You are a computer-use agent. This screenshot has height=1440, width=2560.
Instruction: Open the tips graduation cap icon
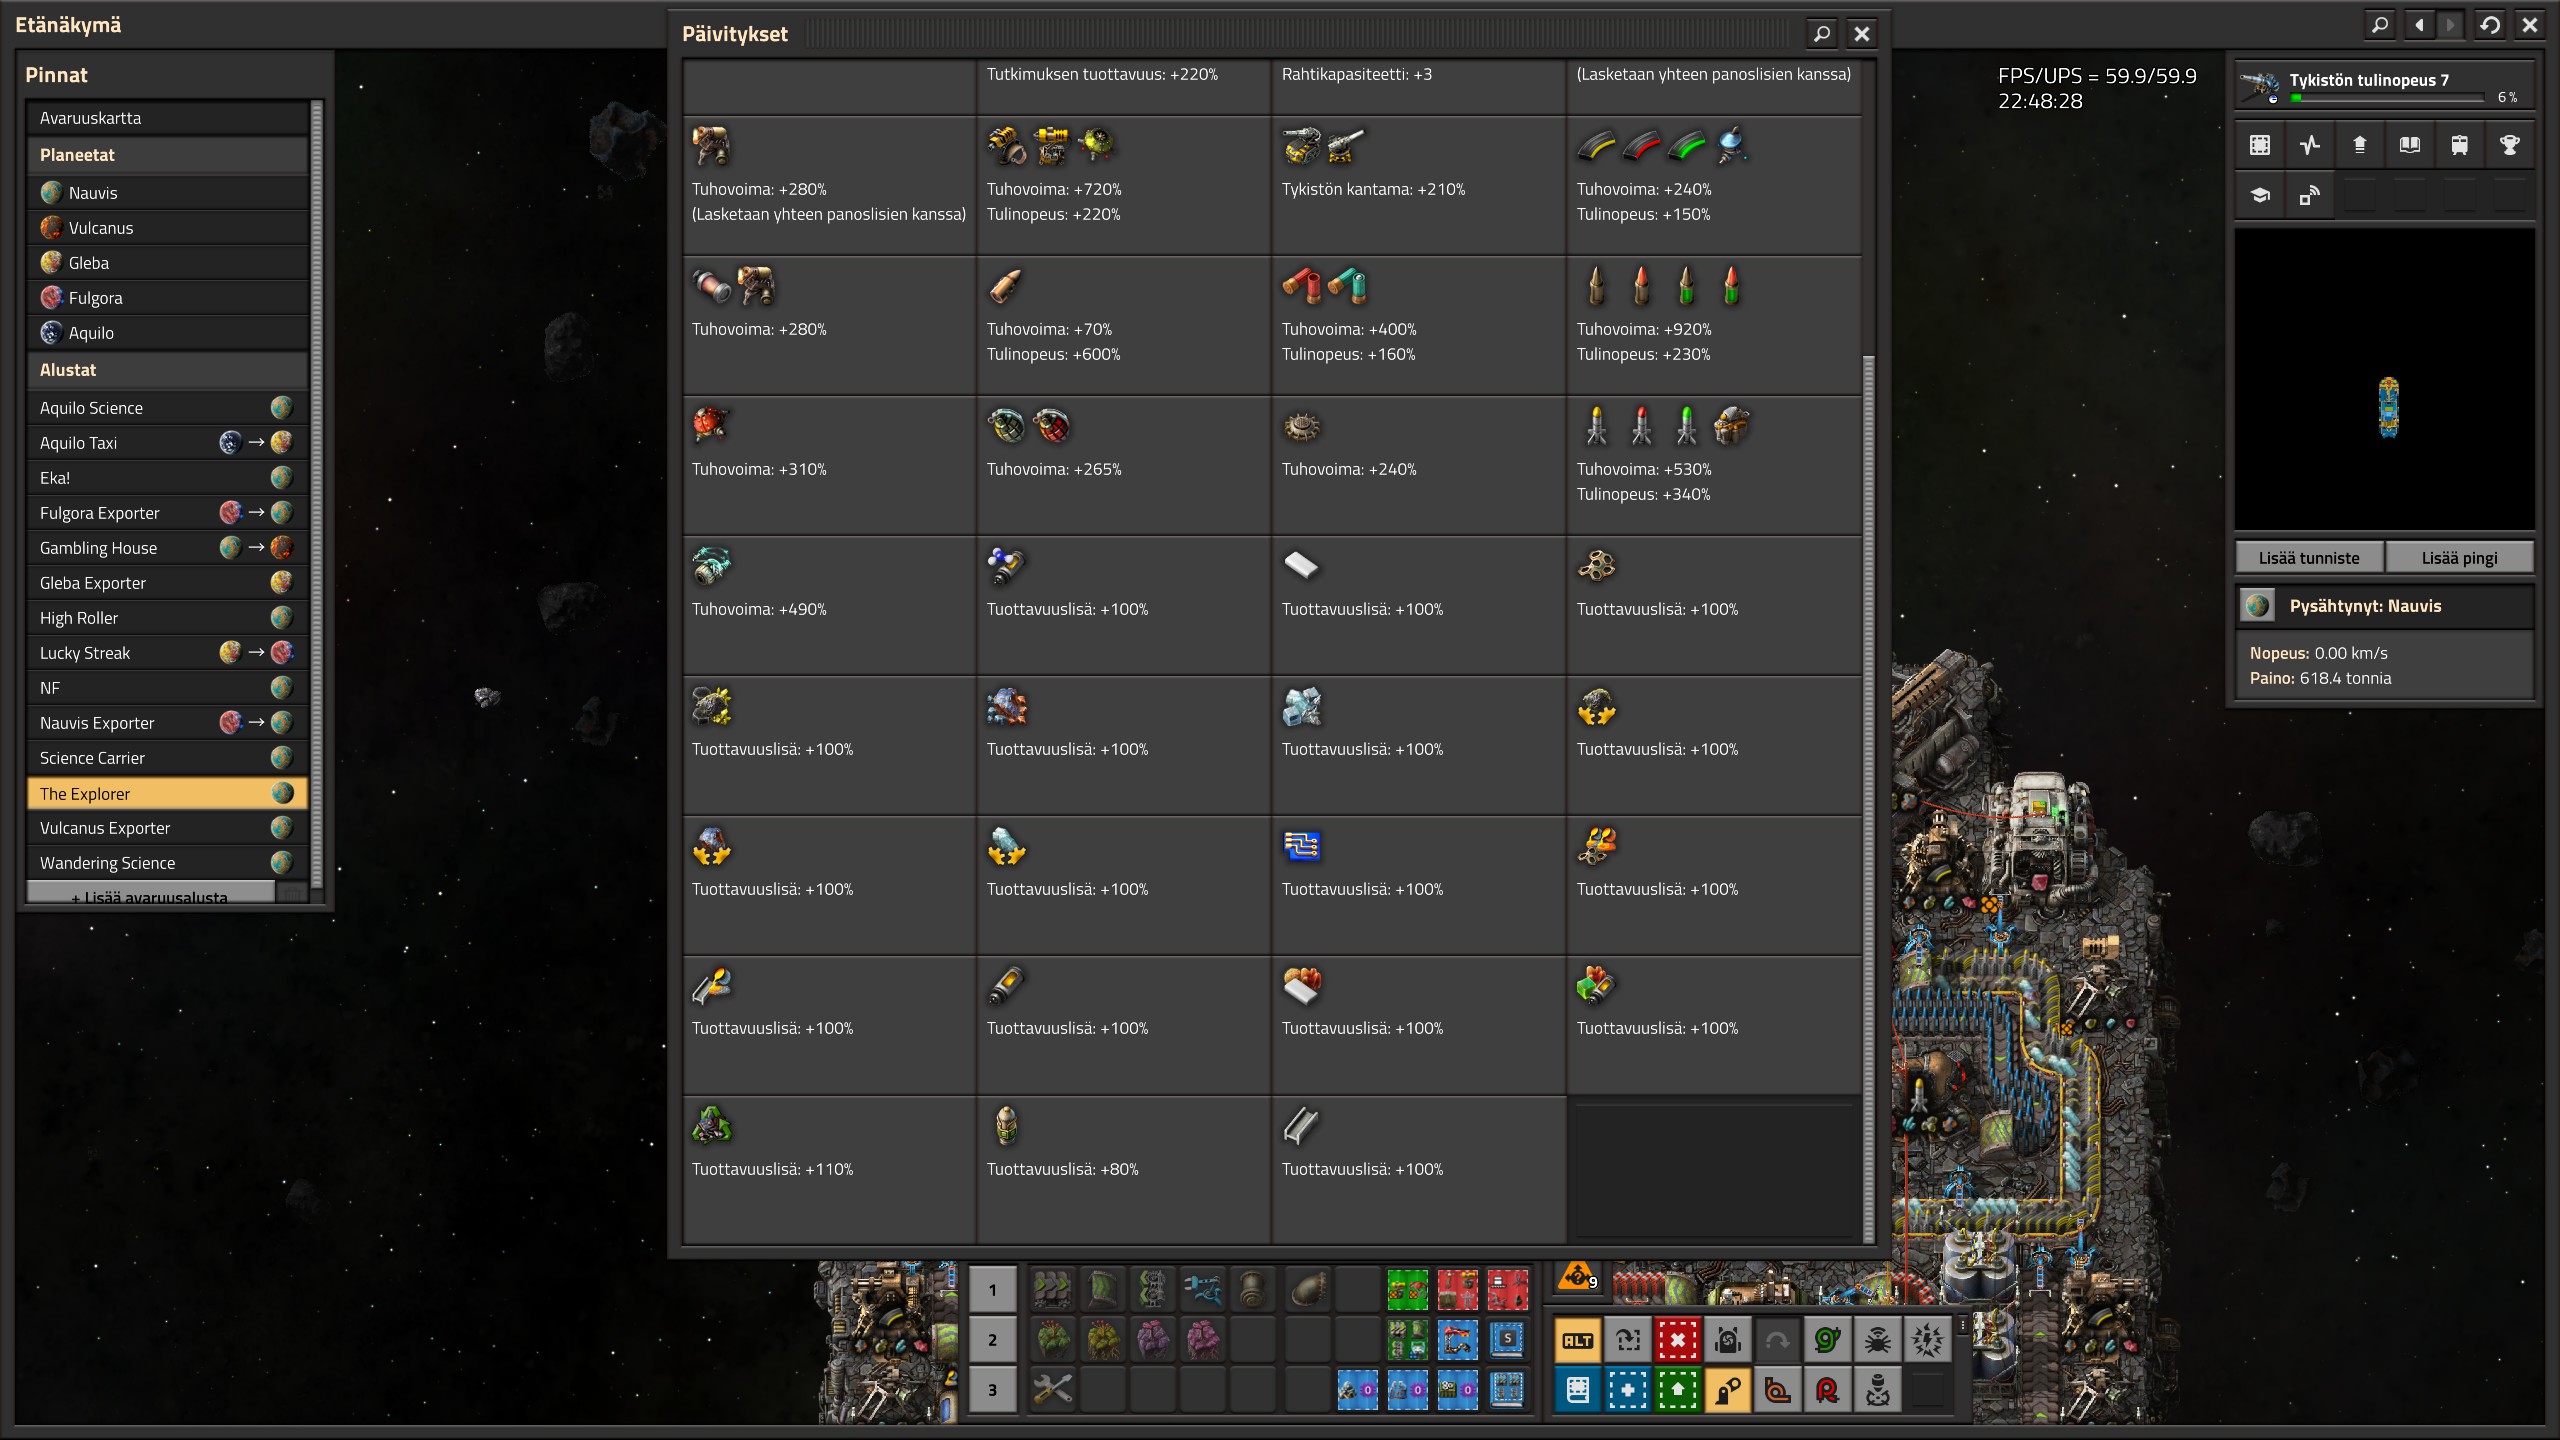pos(2260,195)
